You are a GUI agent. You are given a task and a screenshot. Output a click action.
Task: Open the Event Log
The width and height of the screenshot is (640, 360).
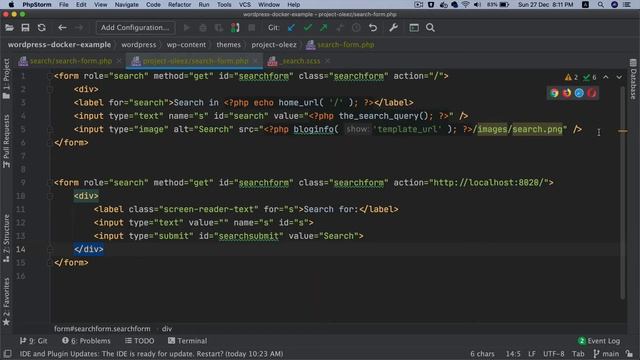pyautogui.click(x=599, y=341)
